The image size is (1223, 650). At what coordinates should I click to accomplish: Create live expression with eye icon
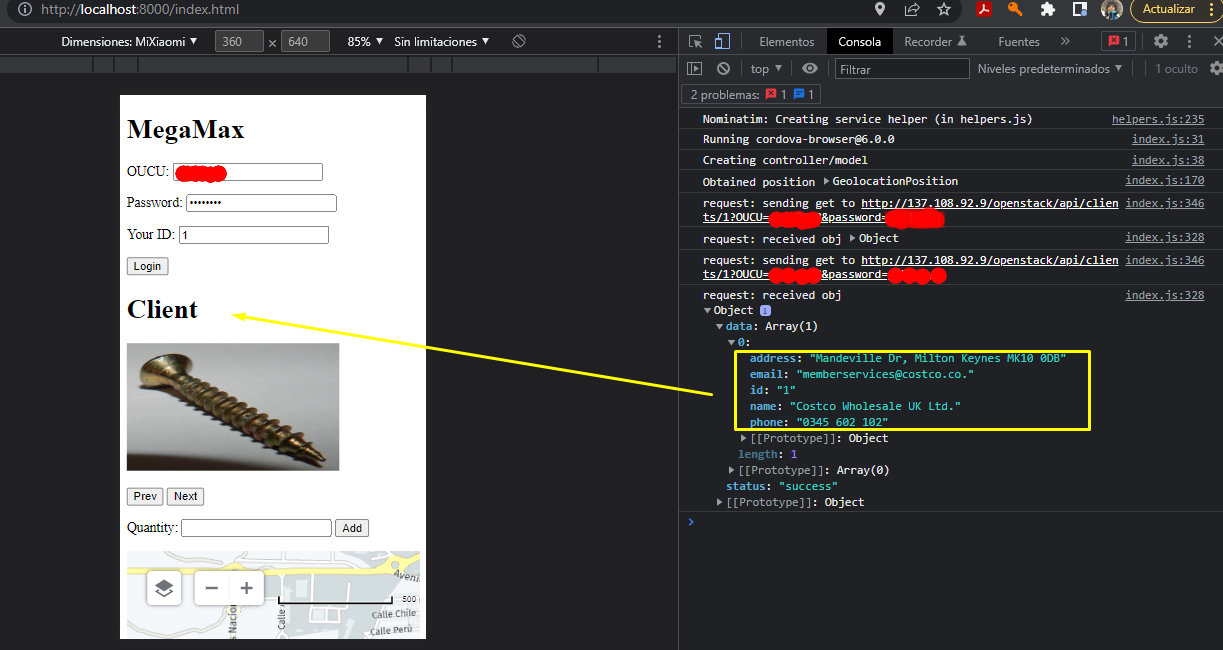coord(810,69)
